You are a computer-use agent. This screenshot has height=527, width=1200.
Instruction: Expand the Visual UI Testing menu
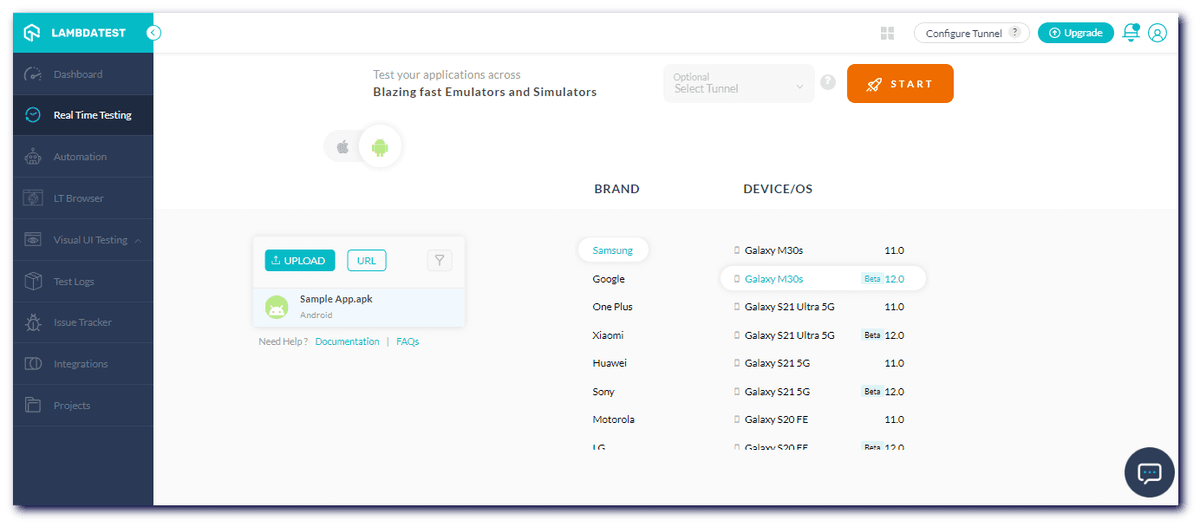(137, 240)
